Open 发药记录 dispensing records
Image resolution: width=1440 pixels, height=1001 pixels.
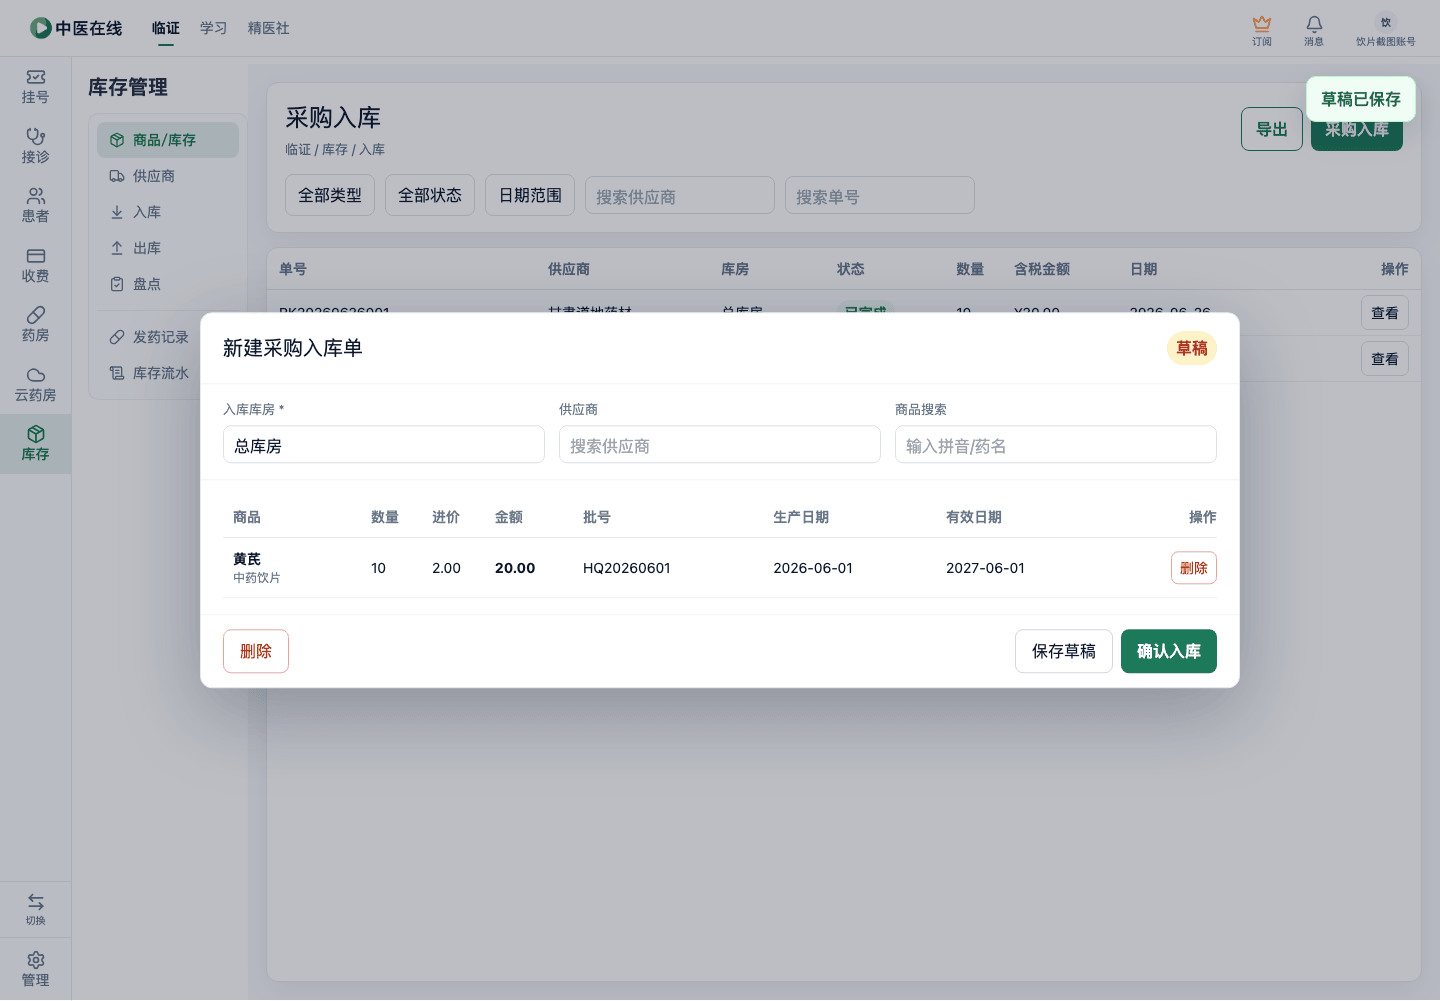tap(150, 337)
